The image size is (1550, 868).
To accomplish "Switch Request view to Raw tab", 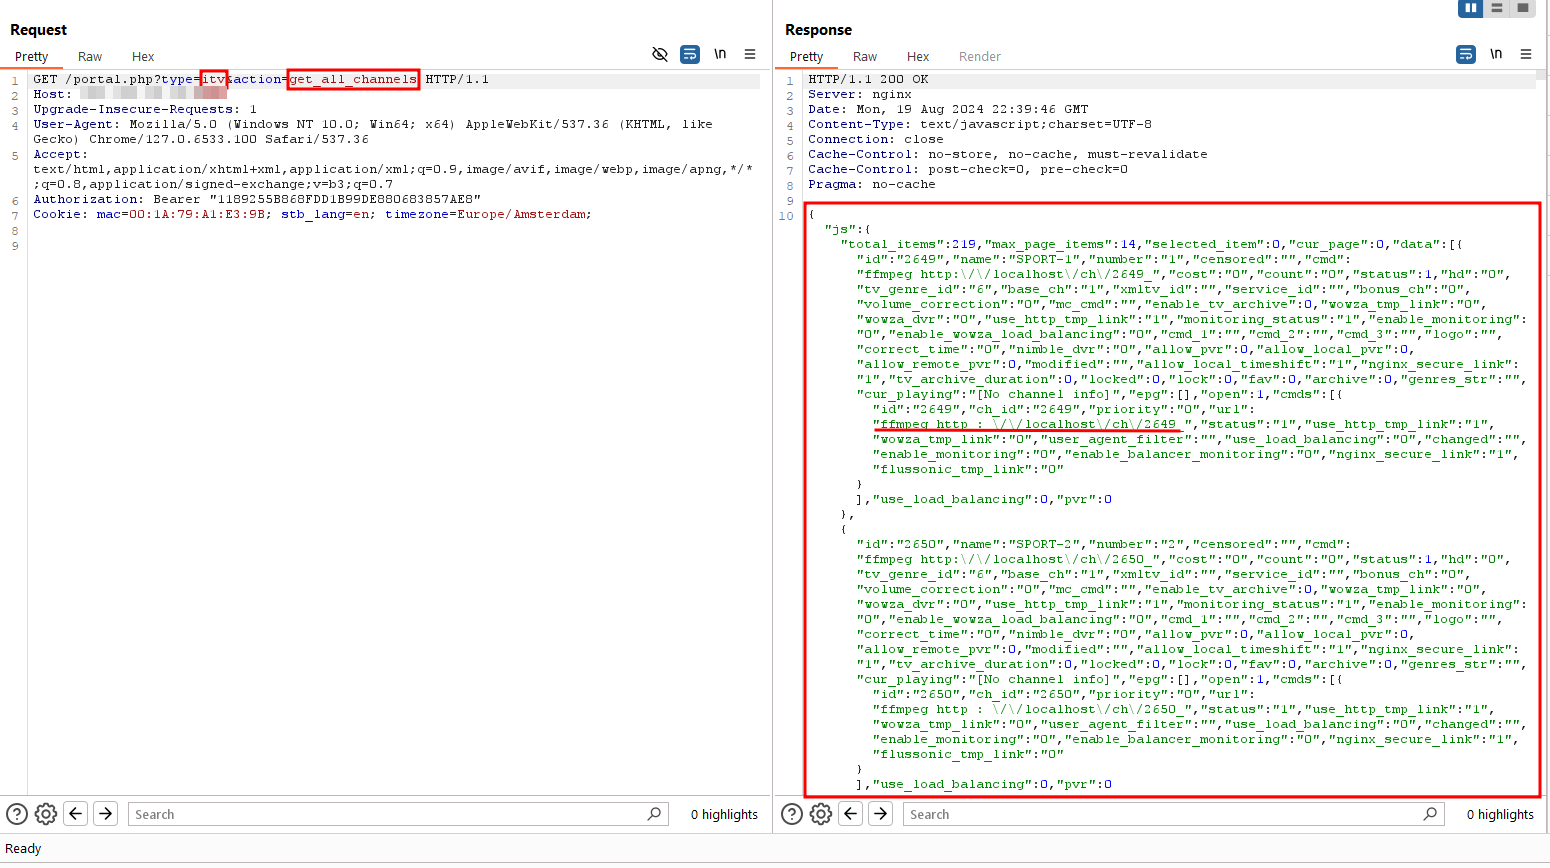I will click(90, 57).
